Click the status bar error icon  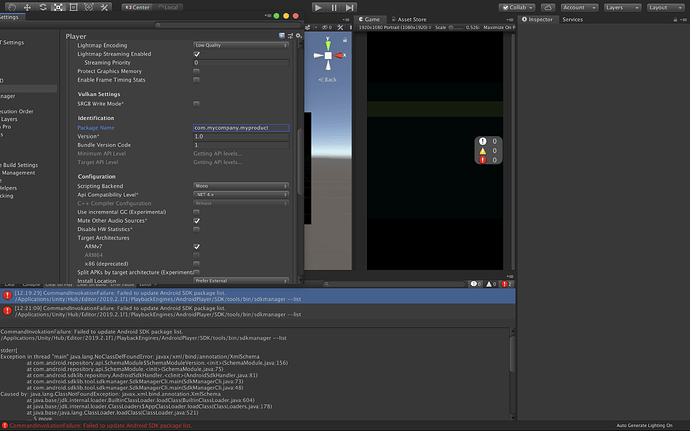click(6, 424)
